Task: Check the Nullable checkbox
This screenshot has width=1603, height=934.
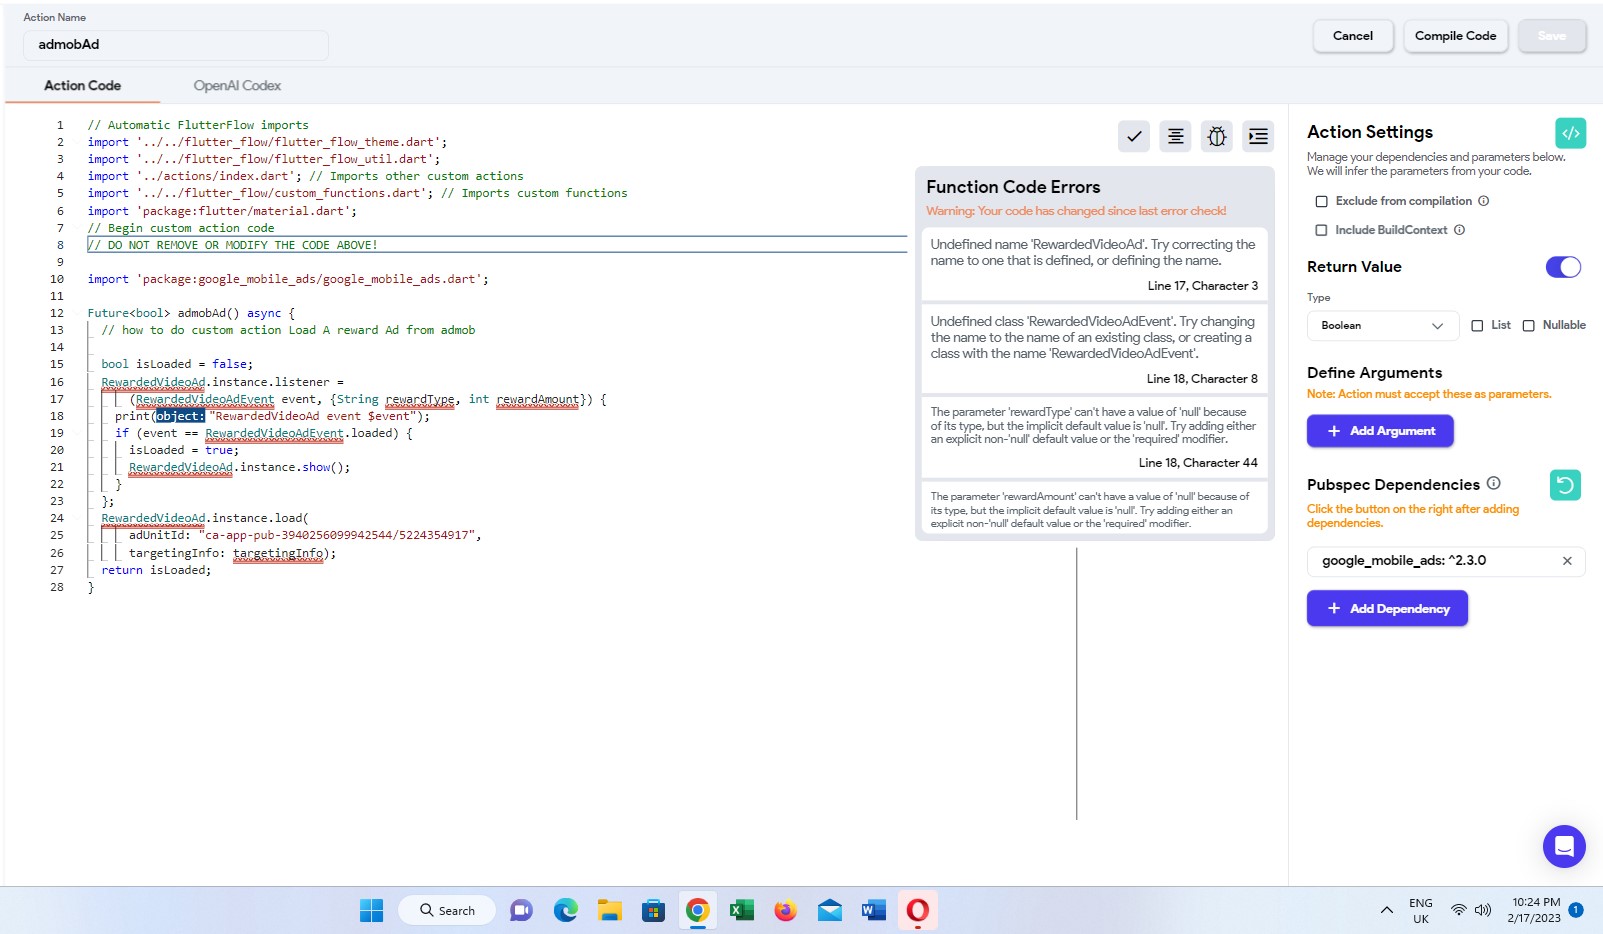Action: click(1529, 326)
